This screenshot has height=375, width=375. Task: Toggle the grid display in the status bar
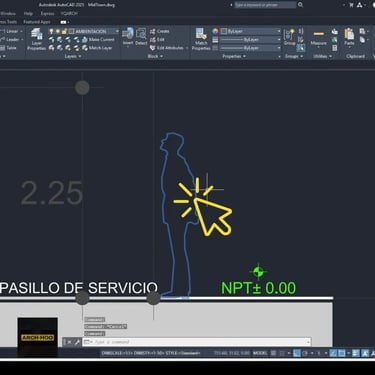(273, 353)
